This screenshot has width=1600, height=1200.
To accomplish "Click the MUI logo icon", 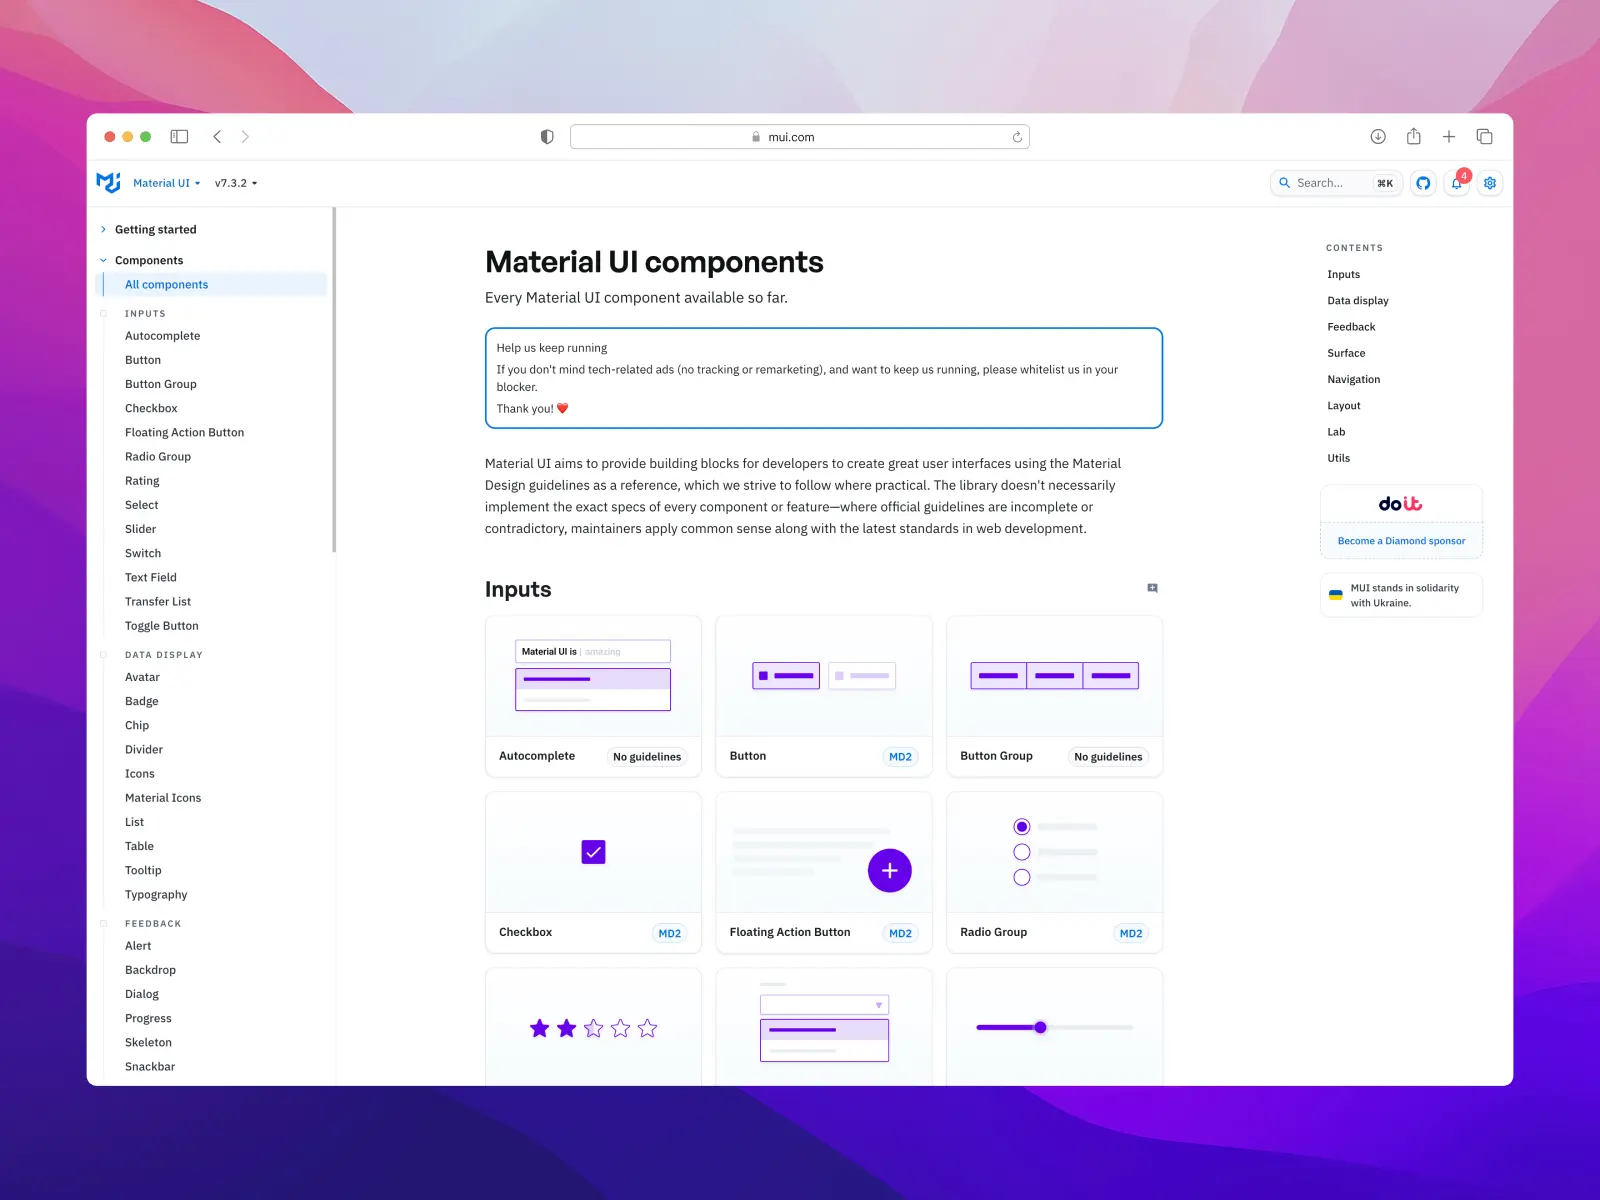I will click(x=108, y=183).
